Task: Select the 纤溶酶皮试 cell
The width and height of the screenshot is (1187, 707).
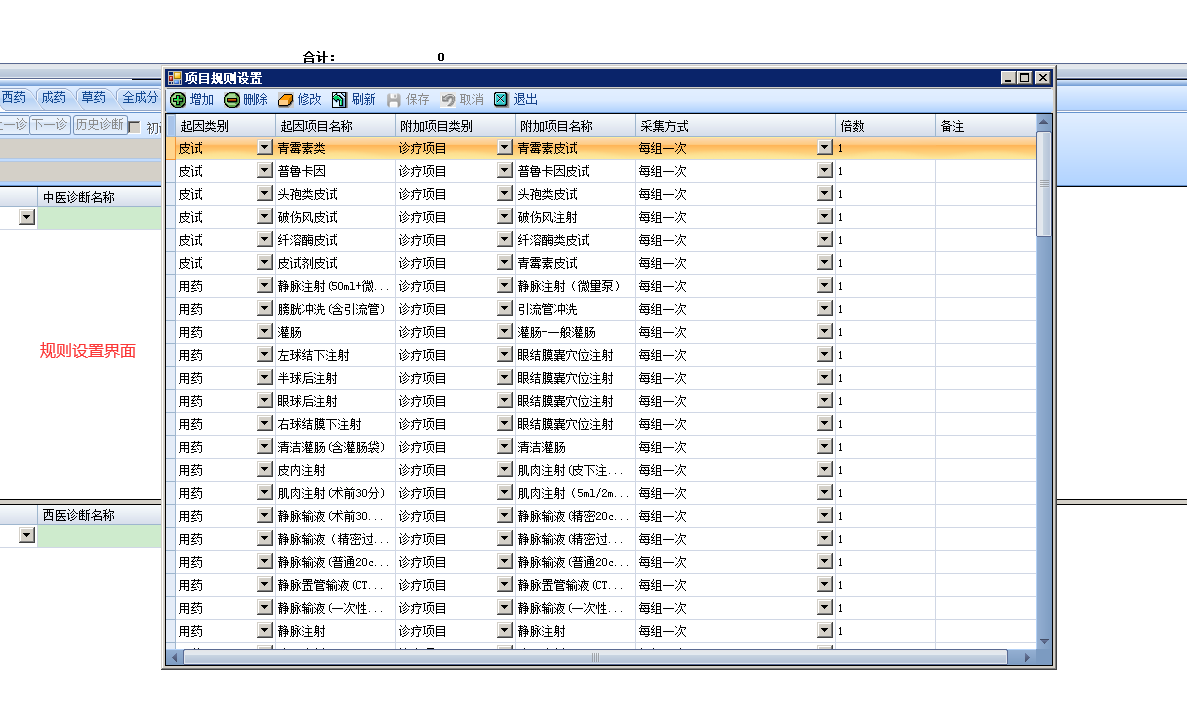Action: 335,240
